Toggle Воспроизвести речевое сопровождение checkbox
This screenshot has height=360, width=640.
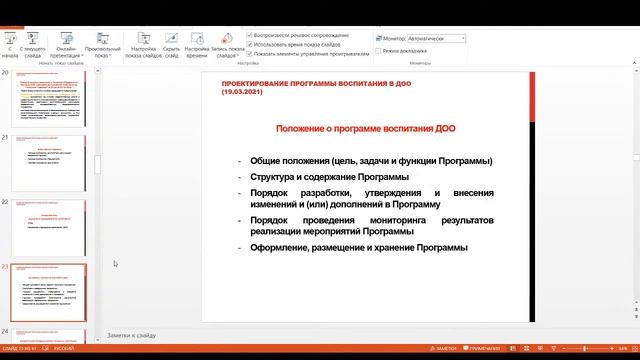[249, 35]
